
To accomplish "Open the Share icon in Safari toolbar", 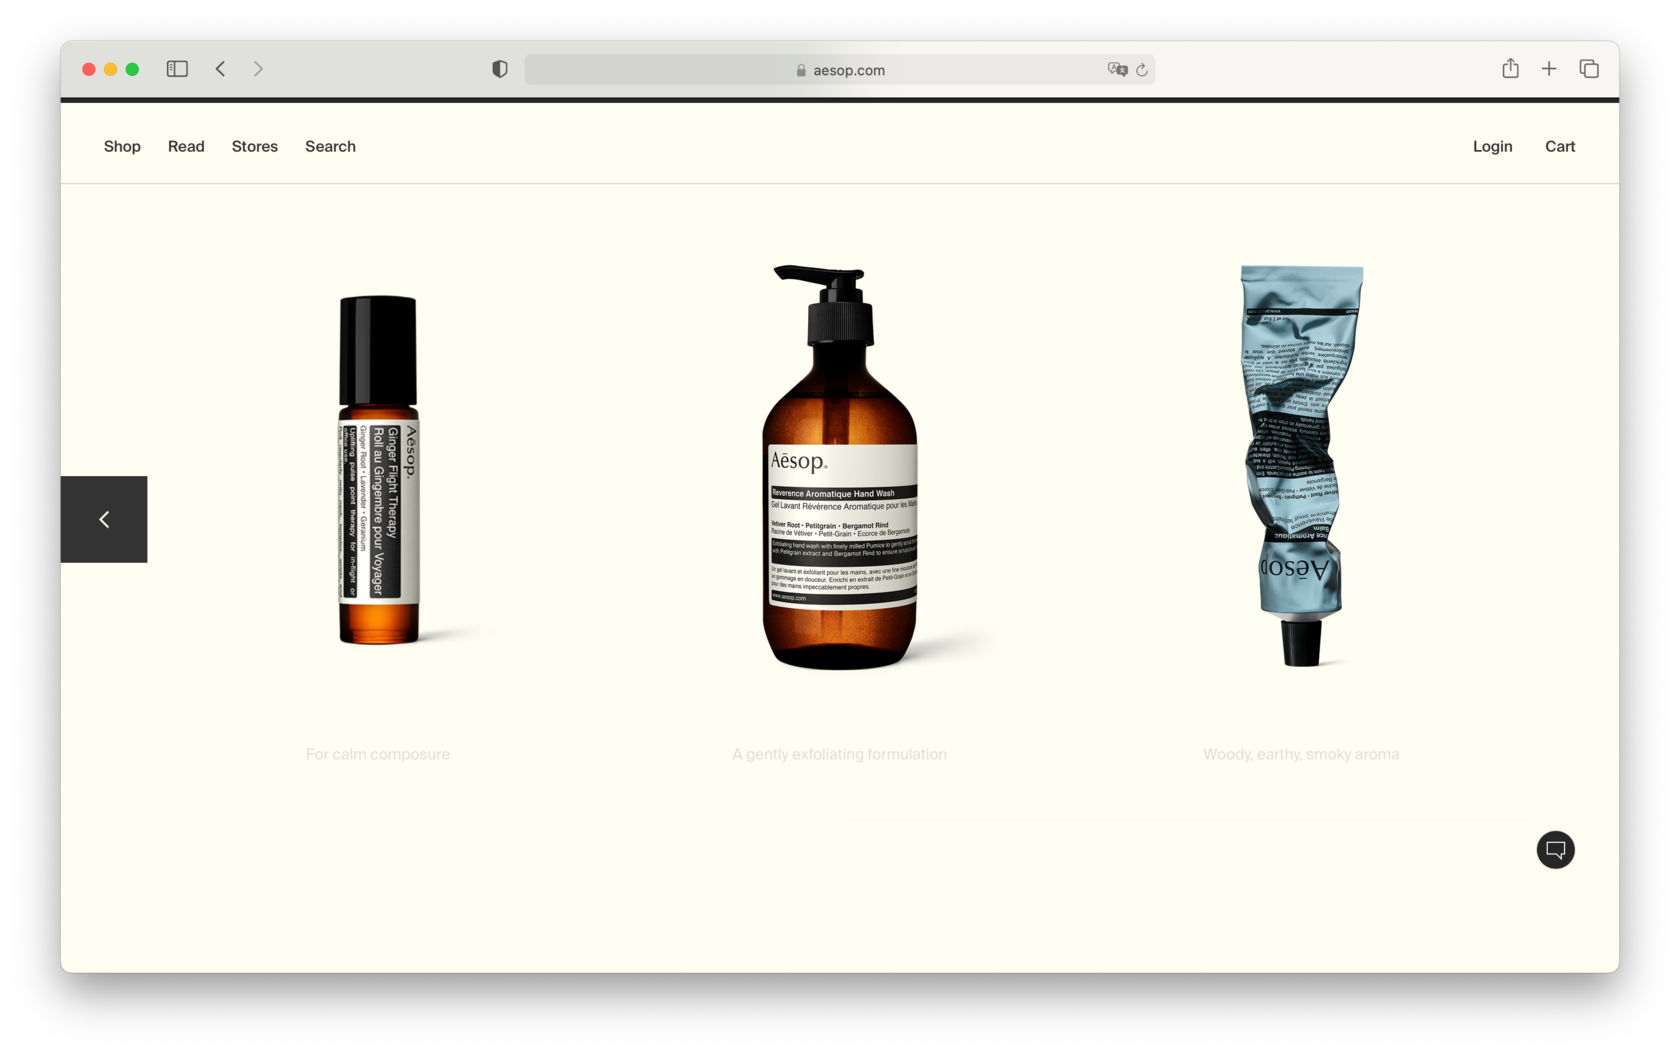I will tap(1510, 68).
